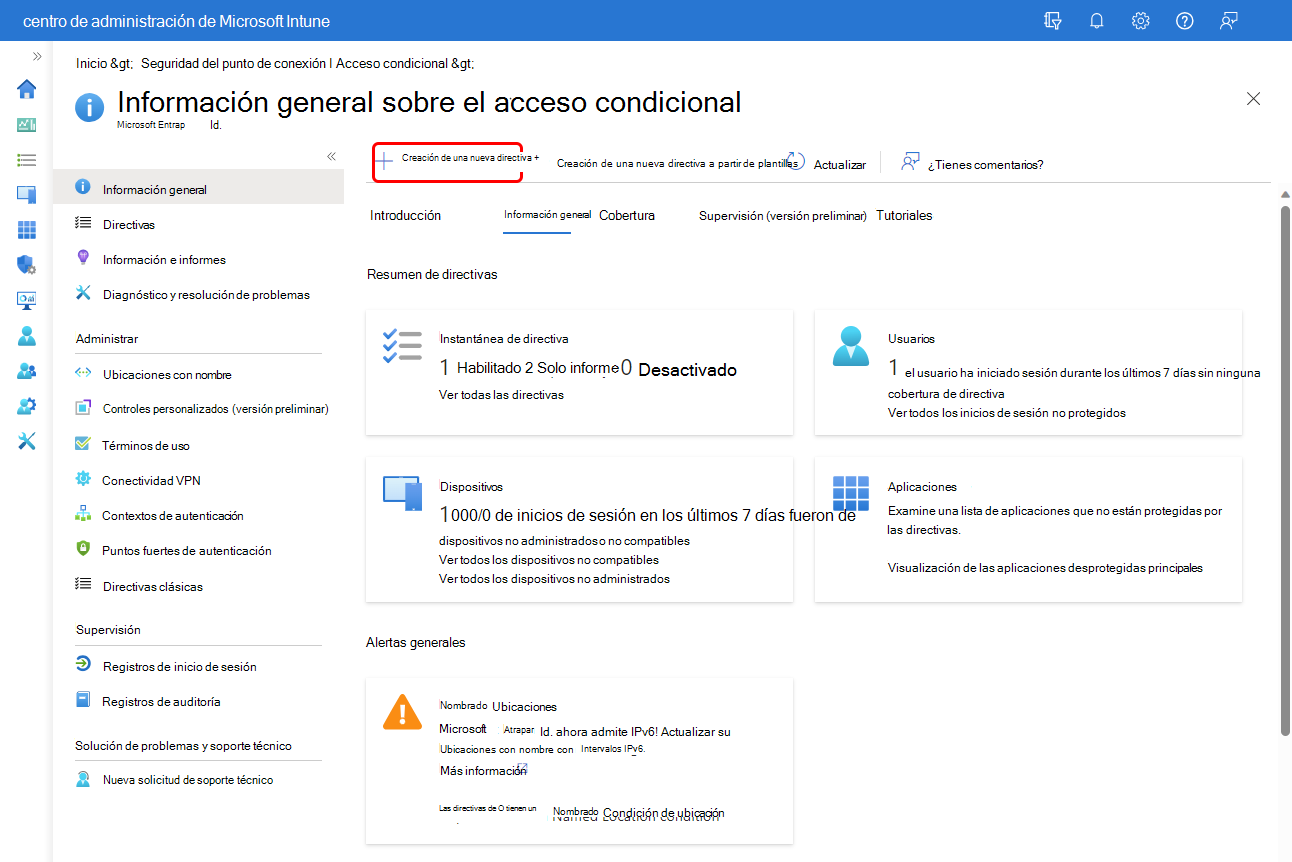Open the Copilot/portal icon in top bar
This screenshot has height=862, width=1292.
[1052, 20]
